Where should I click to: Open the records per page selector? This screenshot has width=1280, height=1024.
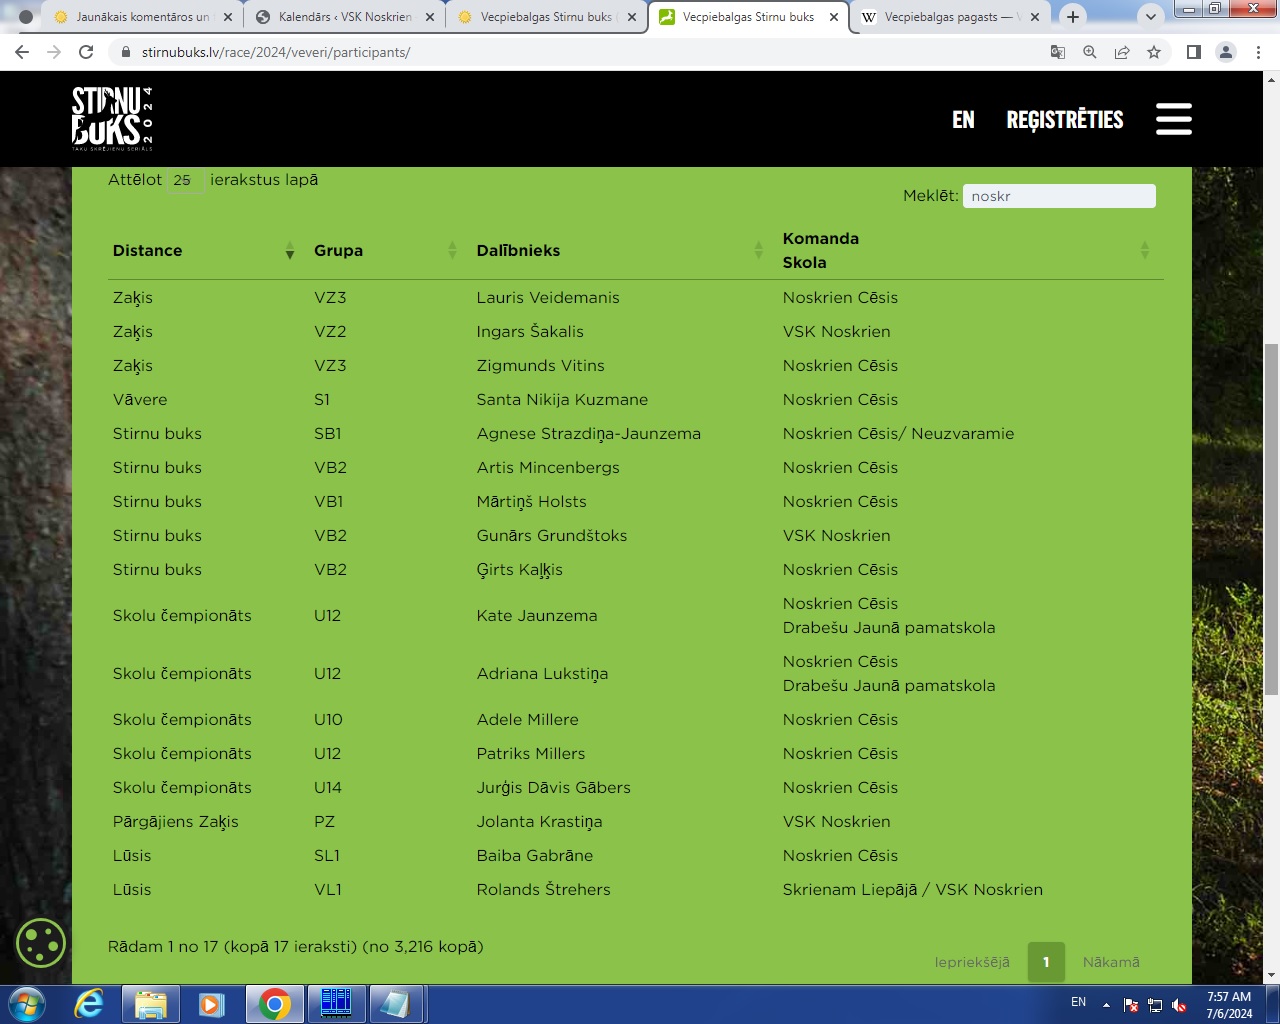184,181
